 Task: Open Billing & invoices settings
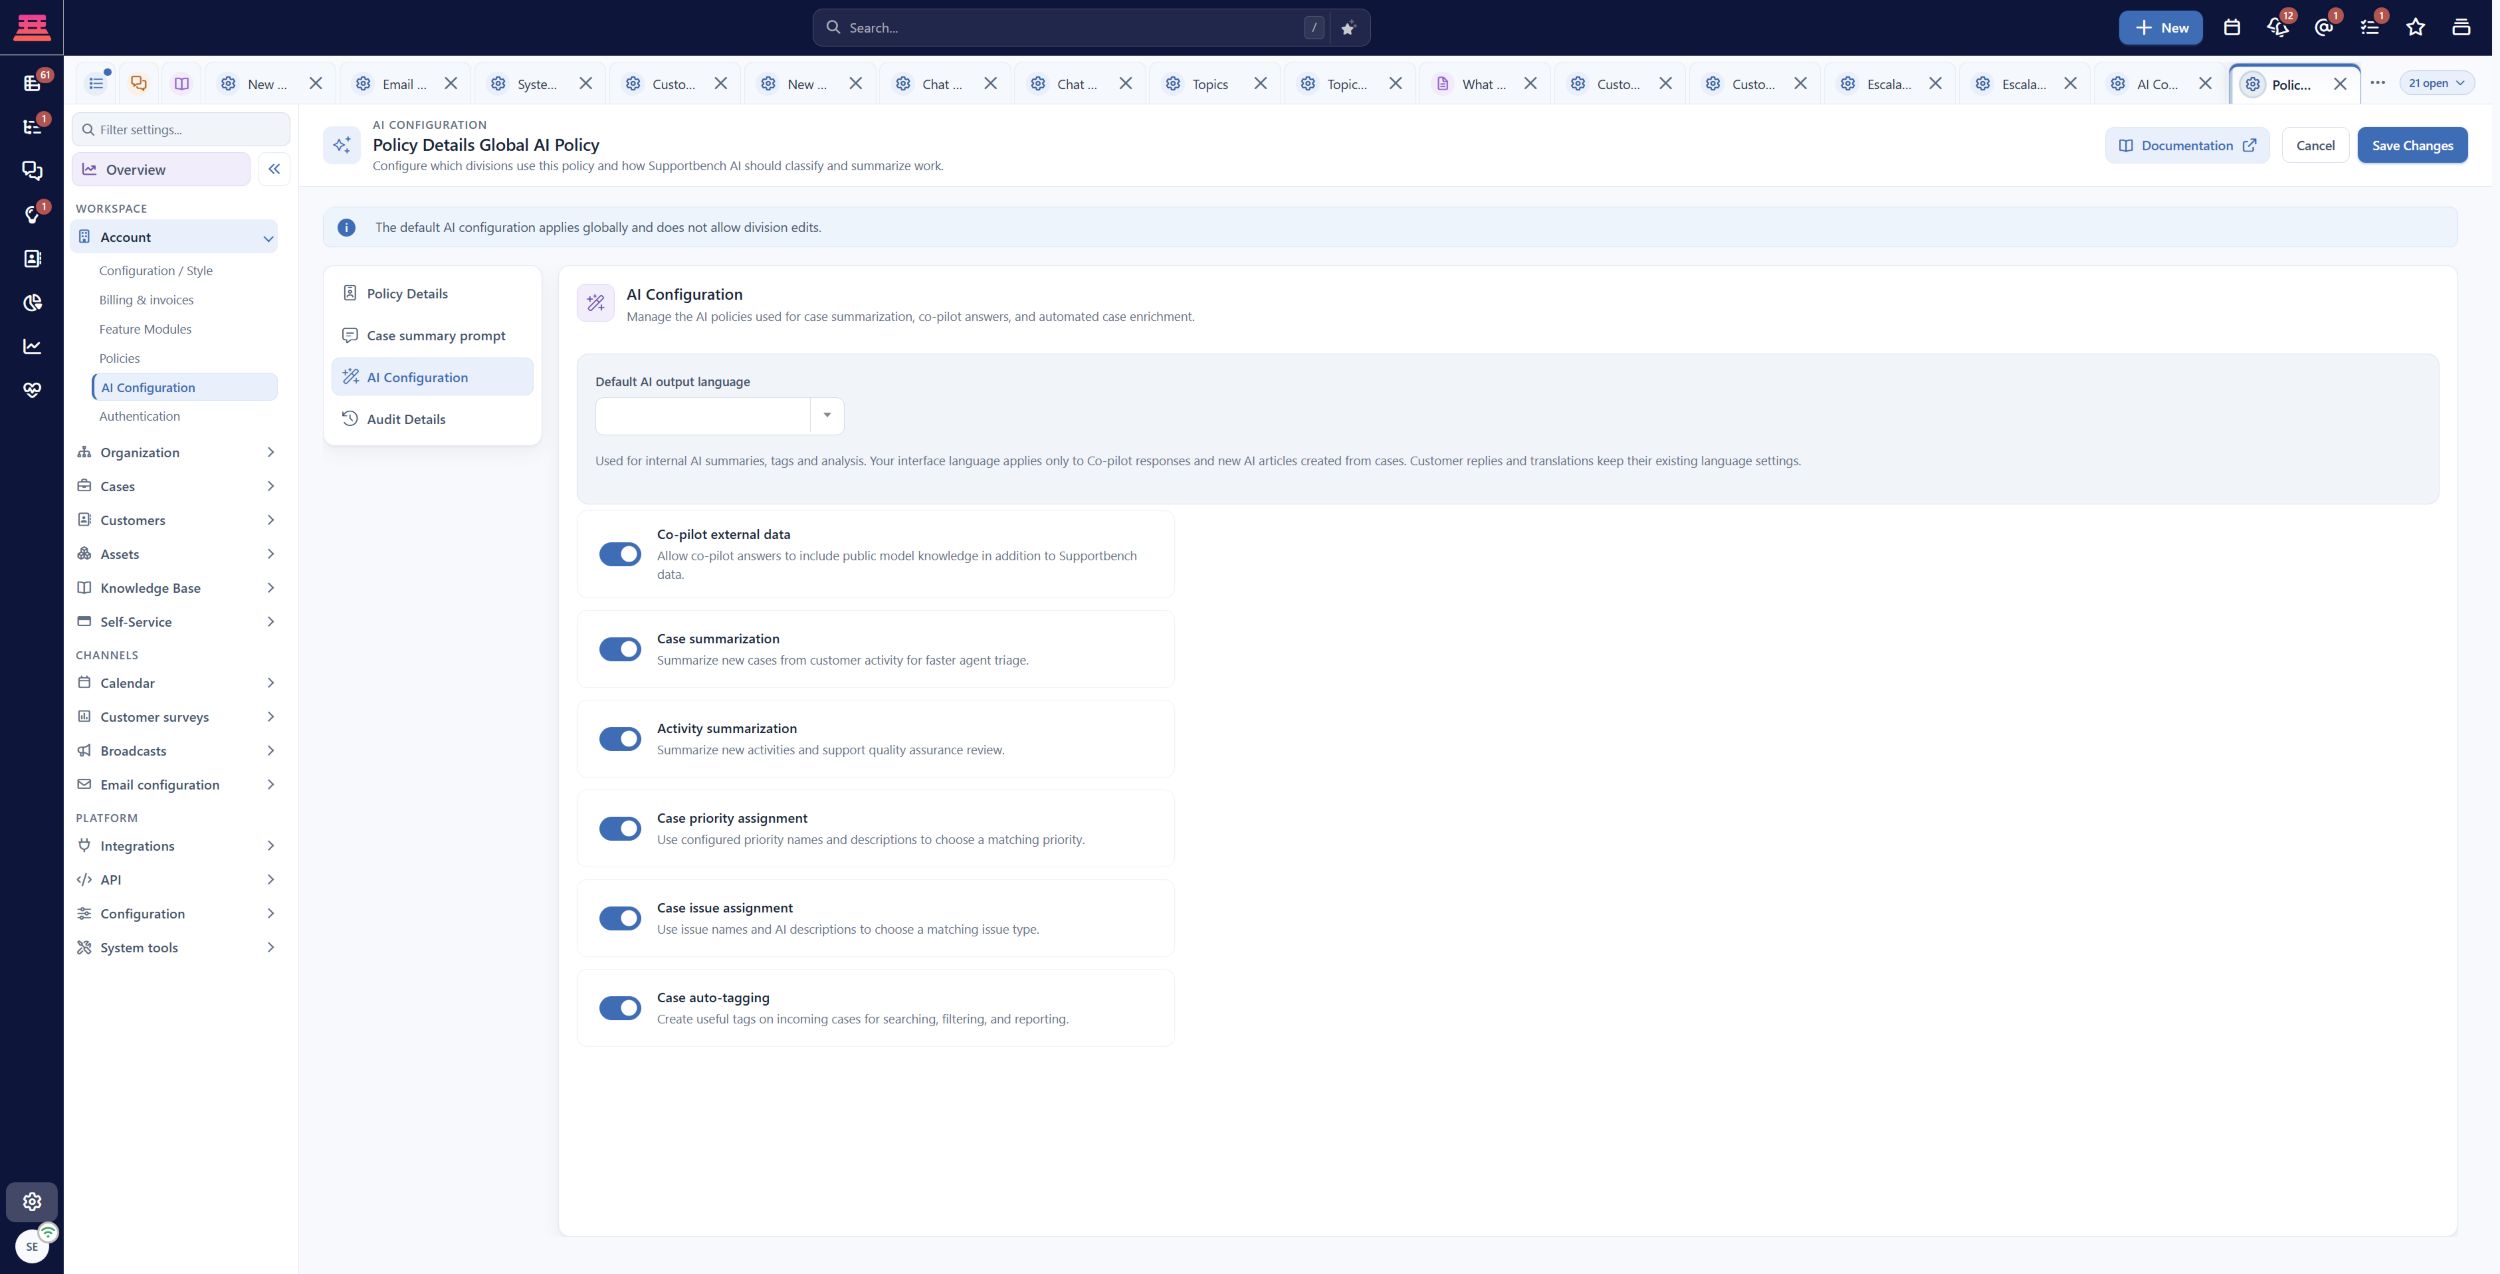click(x=146, y=300)
